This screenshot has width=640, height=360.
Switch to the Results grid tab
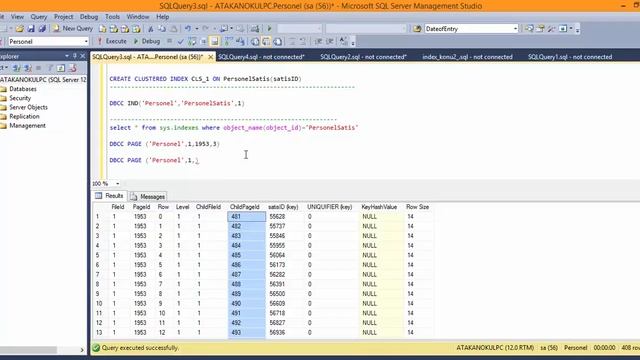click(x=109, y=196)
